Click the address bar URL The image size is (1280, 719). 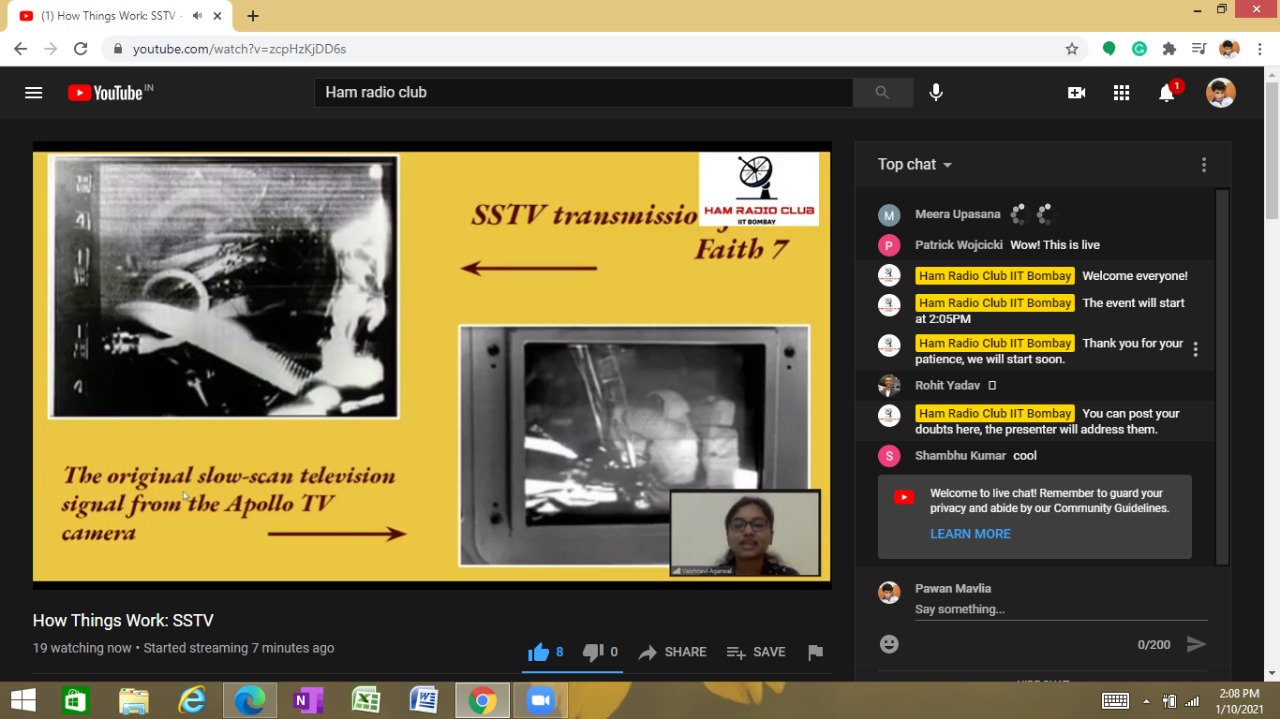(239, 48)
